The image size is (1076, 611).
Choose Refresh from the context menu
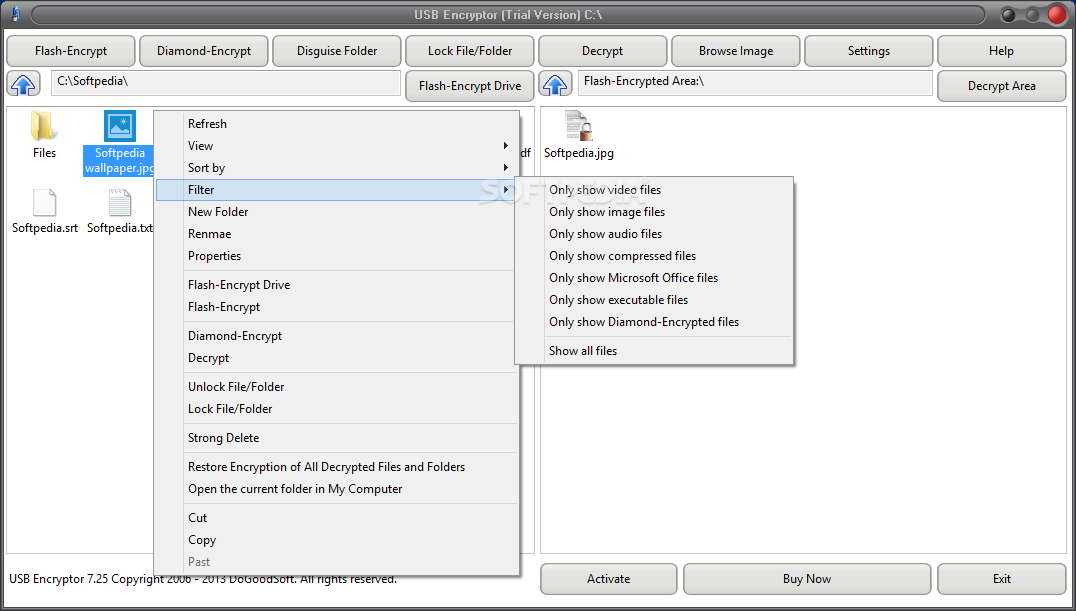(336, 124)
